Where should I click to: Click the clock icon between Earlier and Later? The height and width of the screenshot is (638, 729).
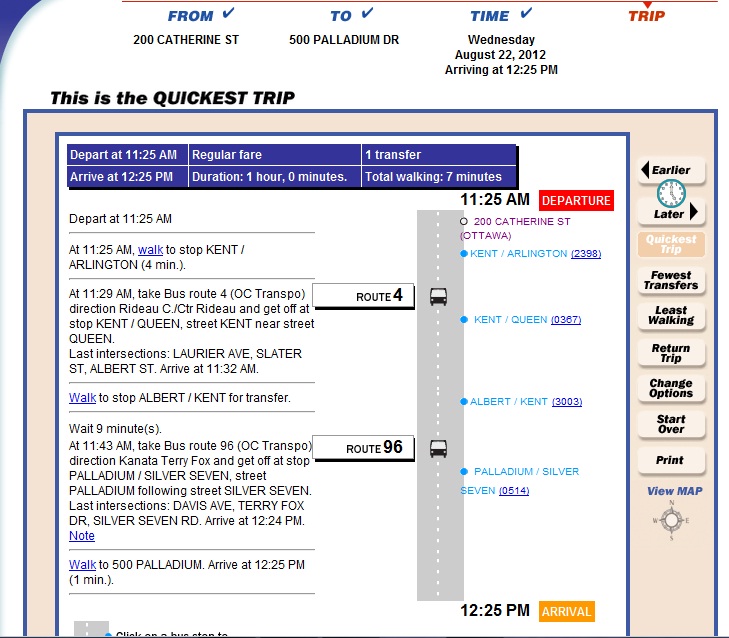click(672, 192)
